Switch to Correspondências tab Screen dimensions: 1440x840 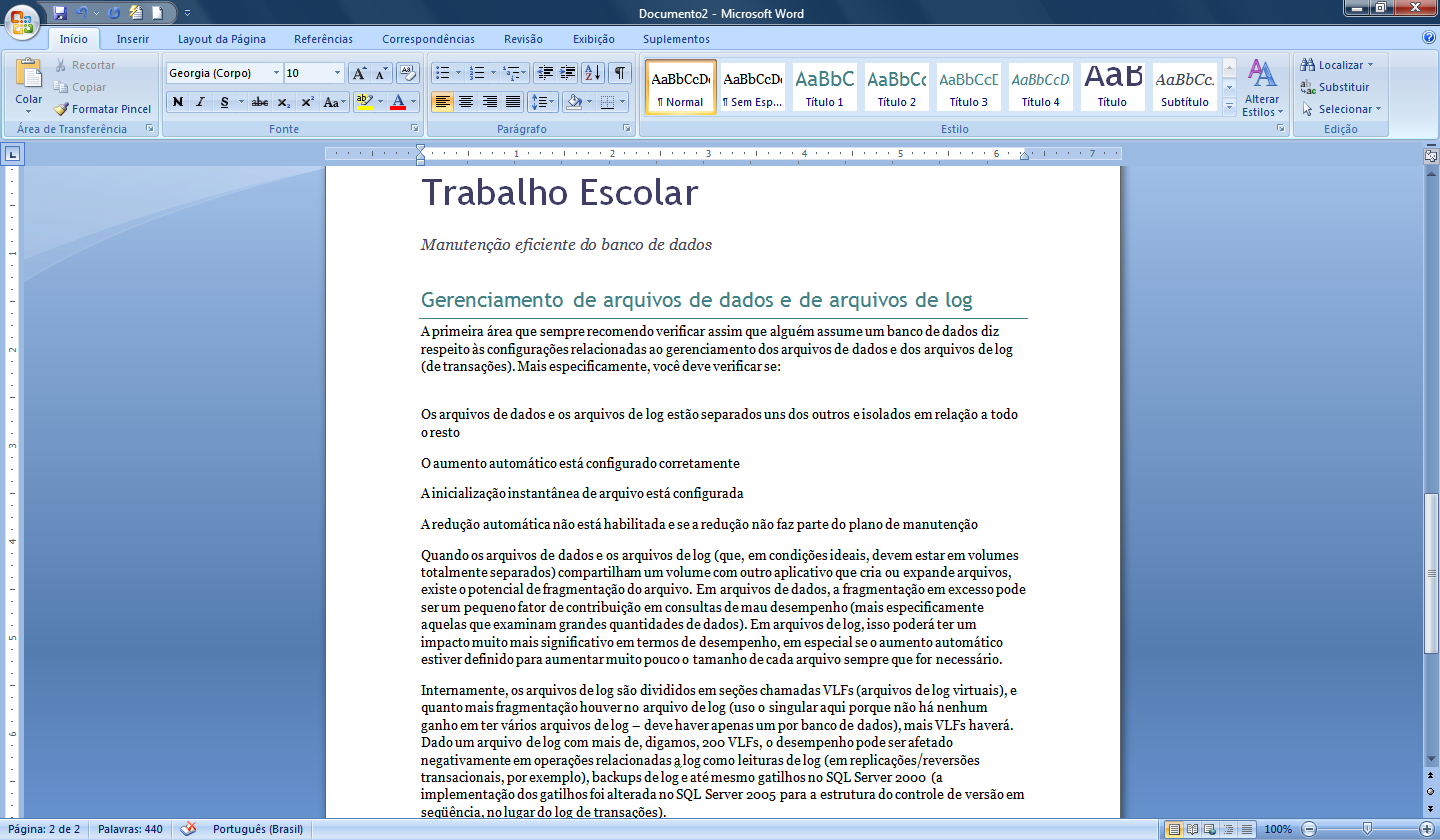(428, 39)
